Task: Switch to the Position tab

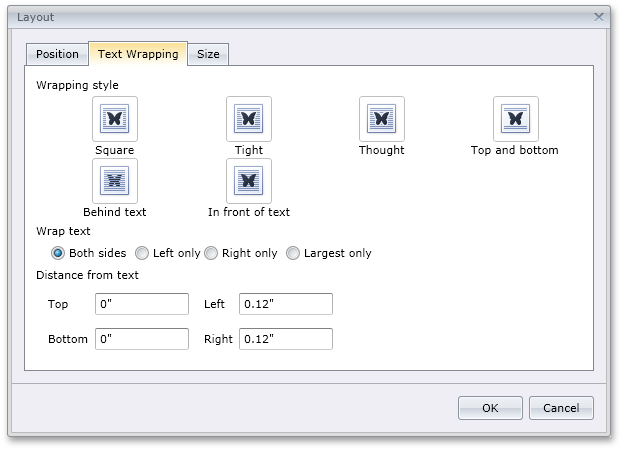Action: point(57,55)
